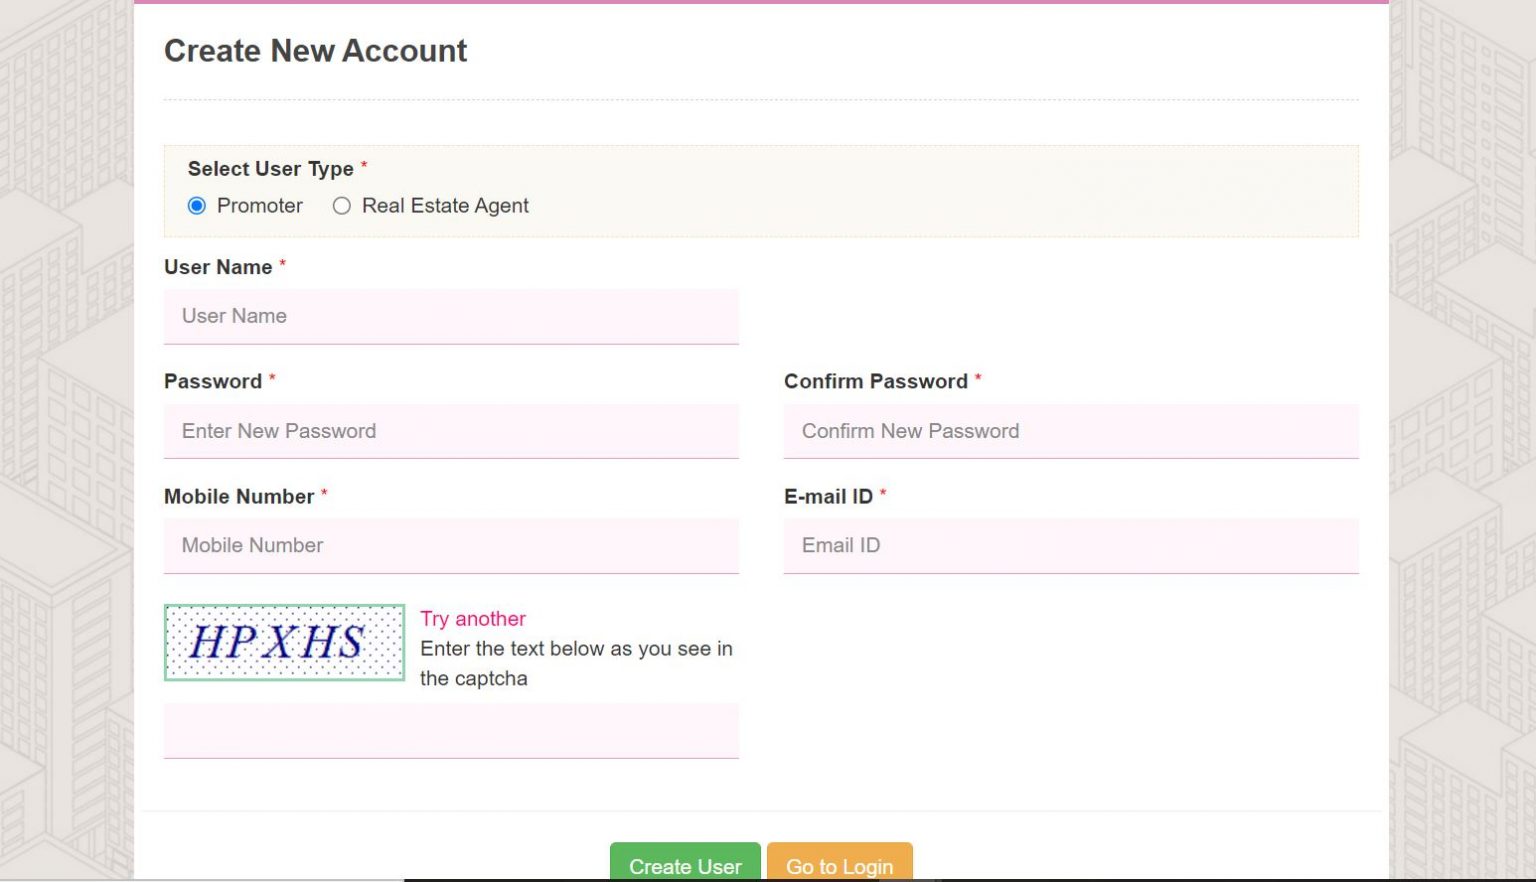This screenshot has height=882, width=1536.
Task: Click into the User Name input field
Action: 451,317
